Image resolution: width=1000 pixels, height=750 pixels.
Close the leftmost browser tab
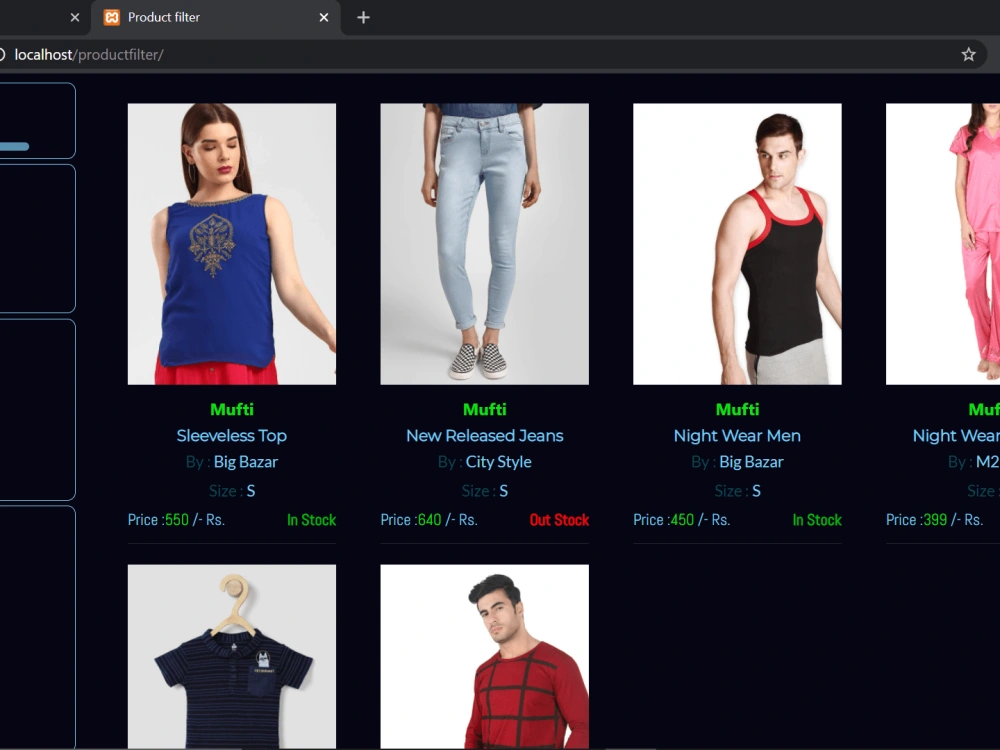click(75, 18)
